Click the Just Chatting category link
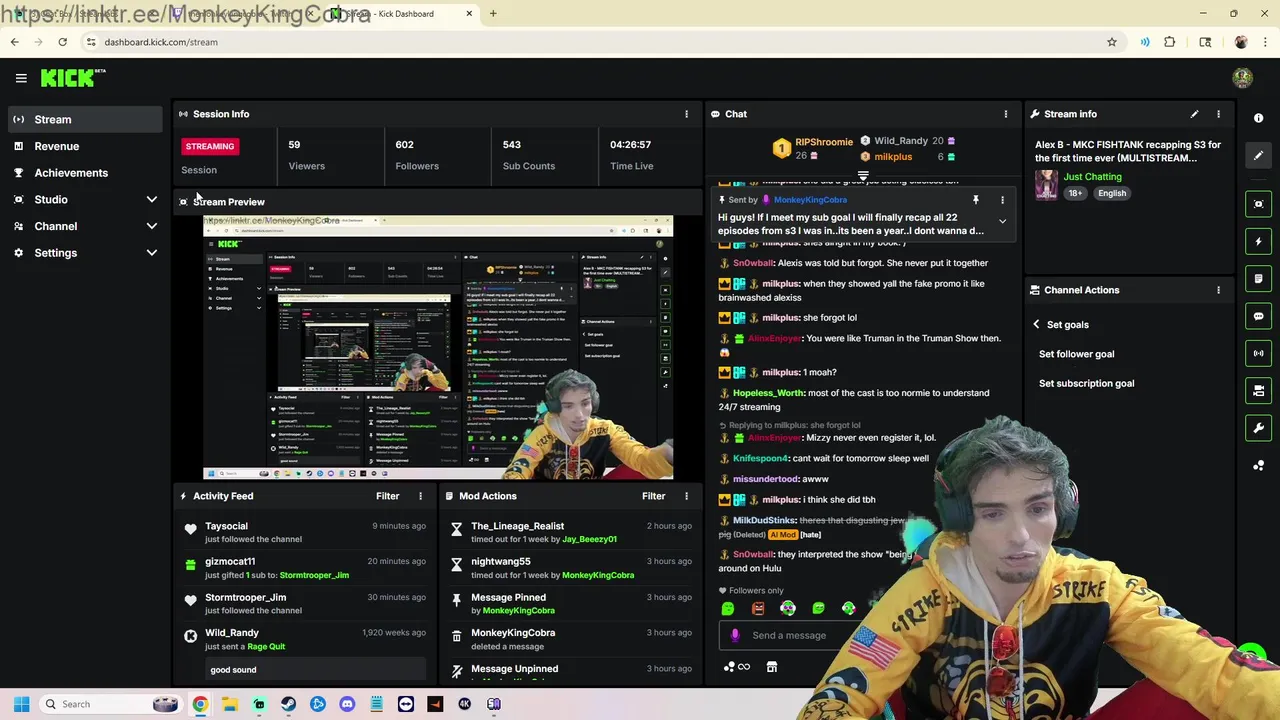1280x720 pixels. (1092, 177)
